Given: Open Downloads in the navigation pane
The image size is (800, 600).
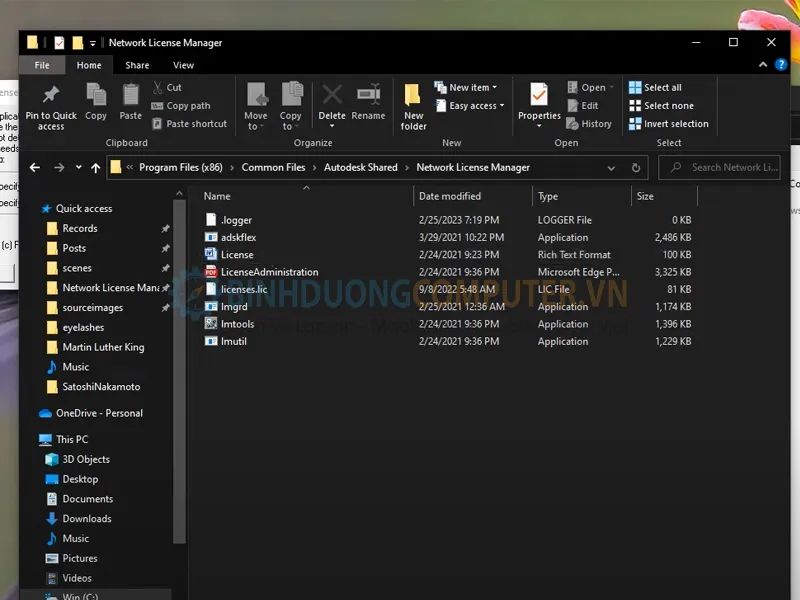Looking at the screenshot, I should click(x=87, y=518).
